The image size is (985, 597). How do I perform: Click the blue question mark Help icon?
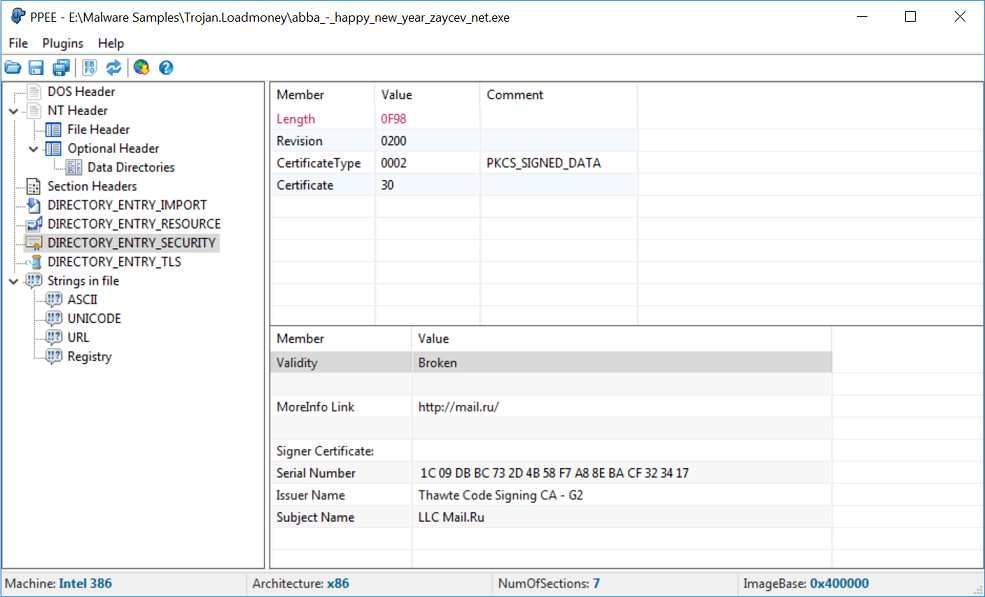[x=166, y=67]
